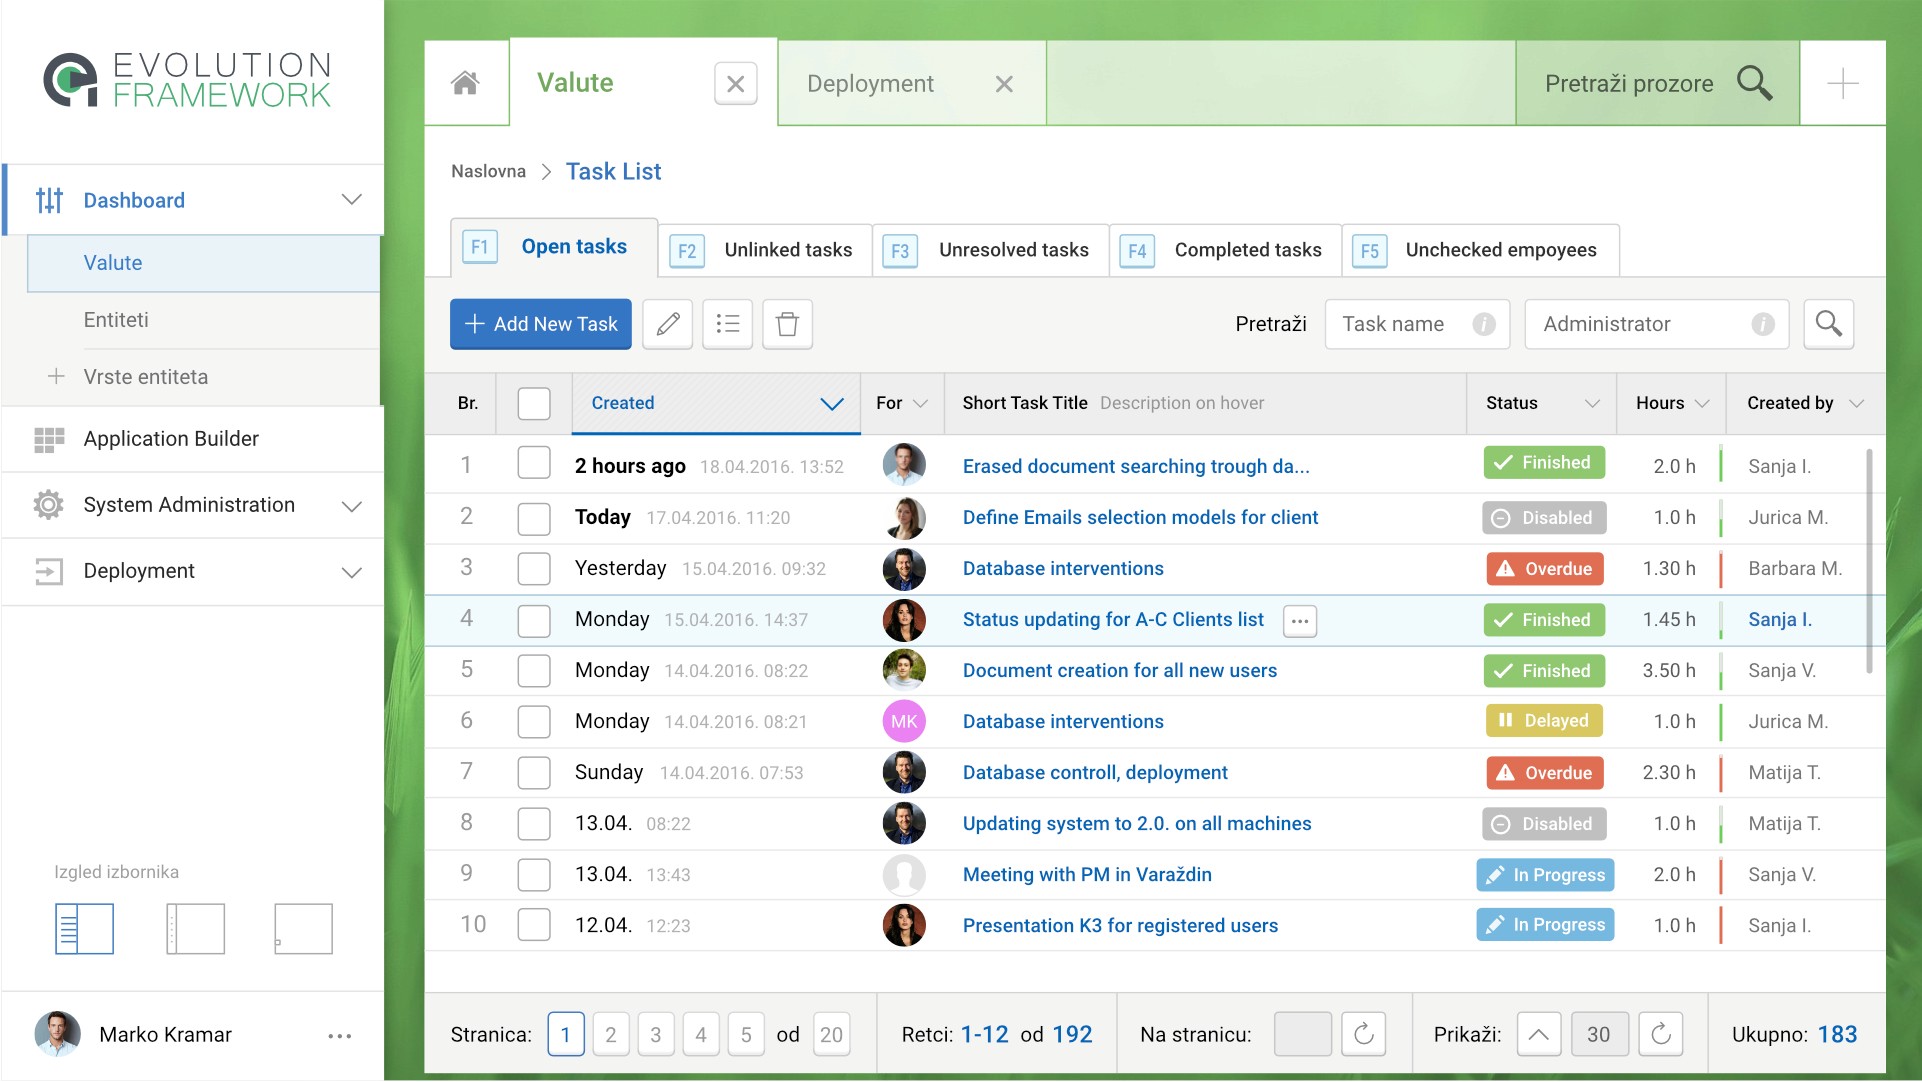Viewport: 1922px width, 1082px height.
Task: Click the magnifier search button beside Administrator
Action: pos(1828,324)
